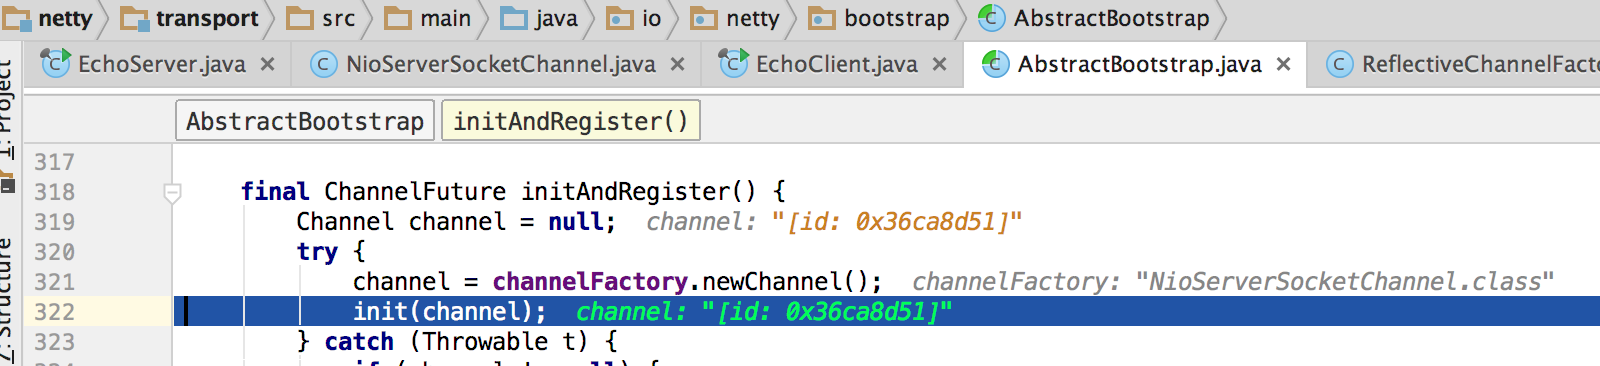
Task: Click the NioServerSocketChannel.class inline debug value
Action: 1345,281
